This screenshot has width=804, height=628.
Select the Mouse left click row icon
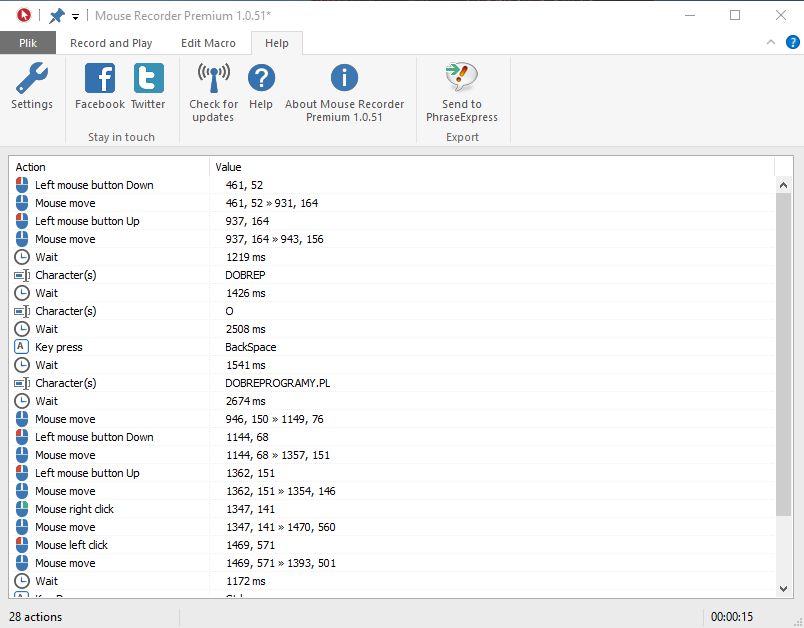22,545
